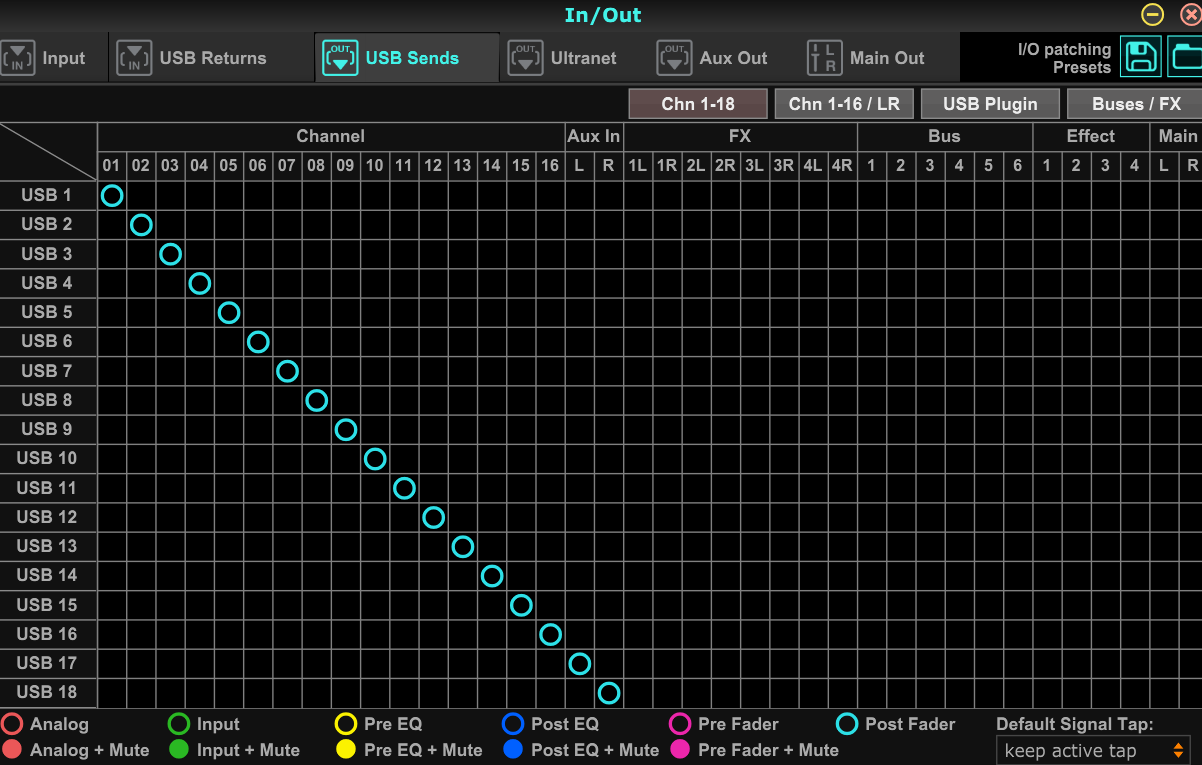Toggle USB 5 patch on channel 05

pos(229,312)
